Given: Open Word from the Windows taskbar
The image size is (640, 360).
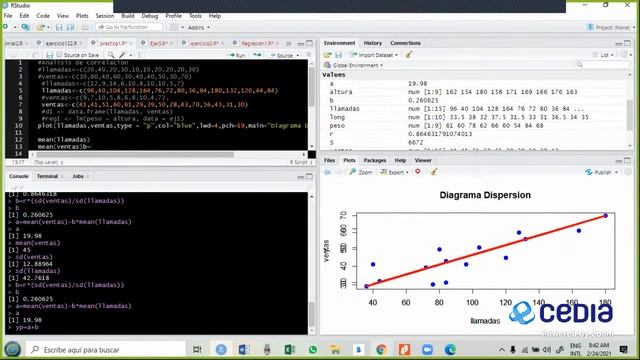Looking at the screenshot, I should [x=244, y=350].
